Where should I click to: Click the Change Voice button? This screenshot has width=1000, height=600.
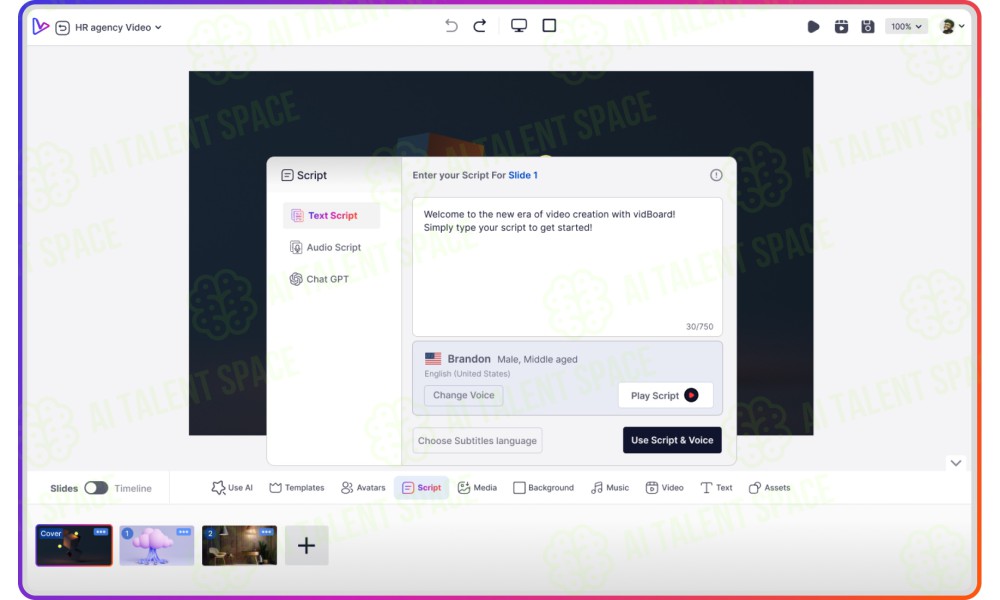(464, 395)
